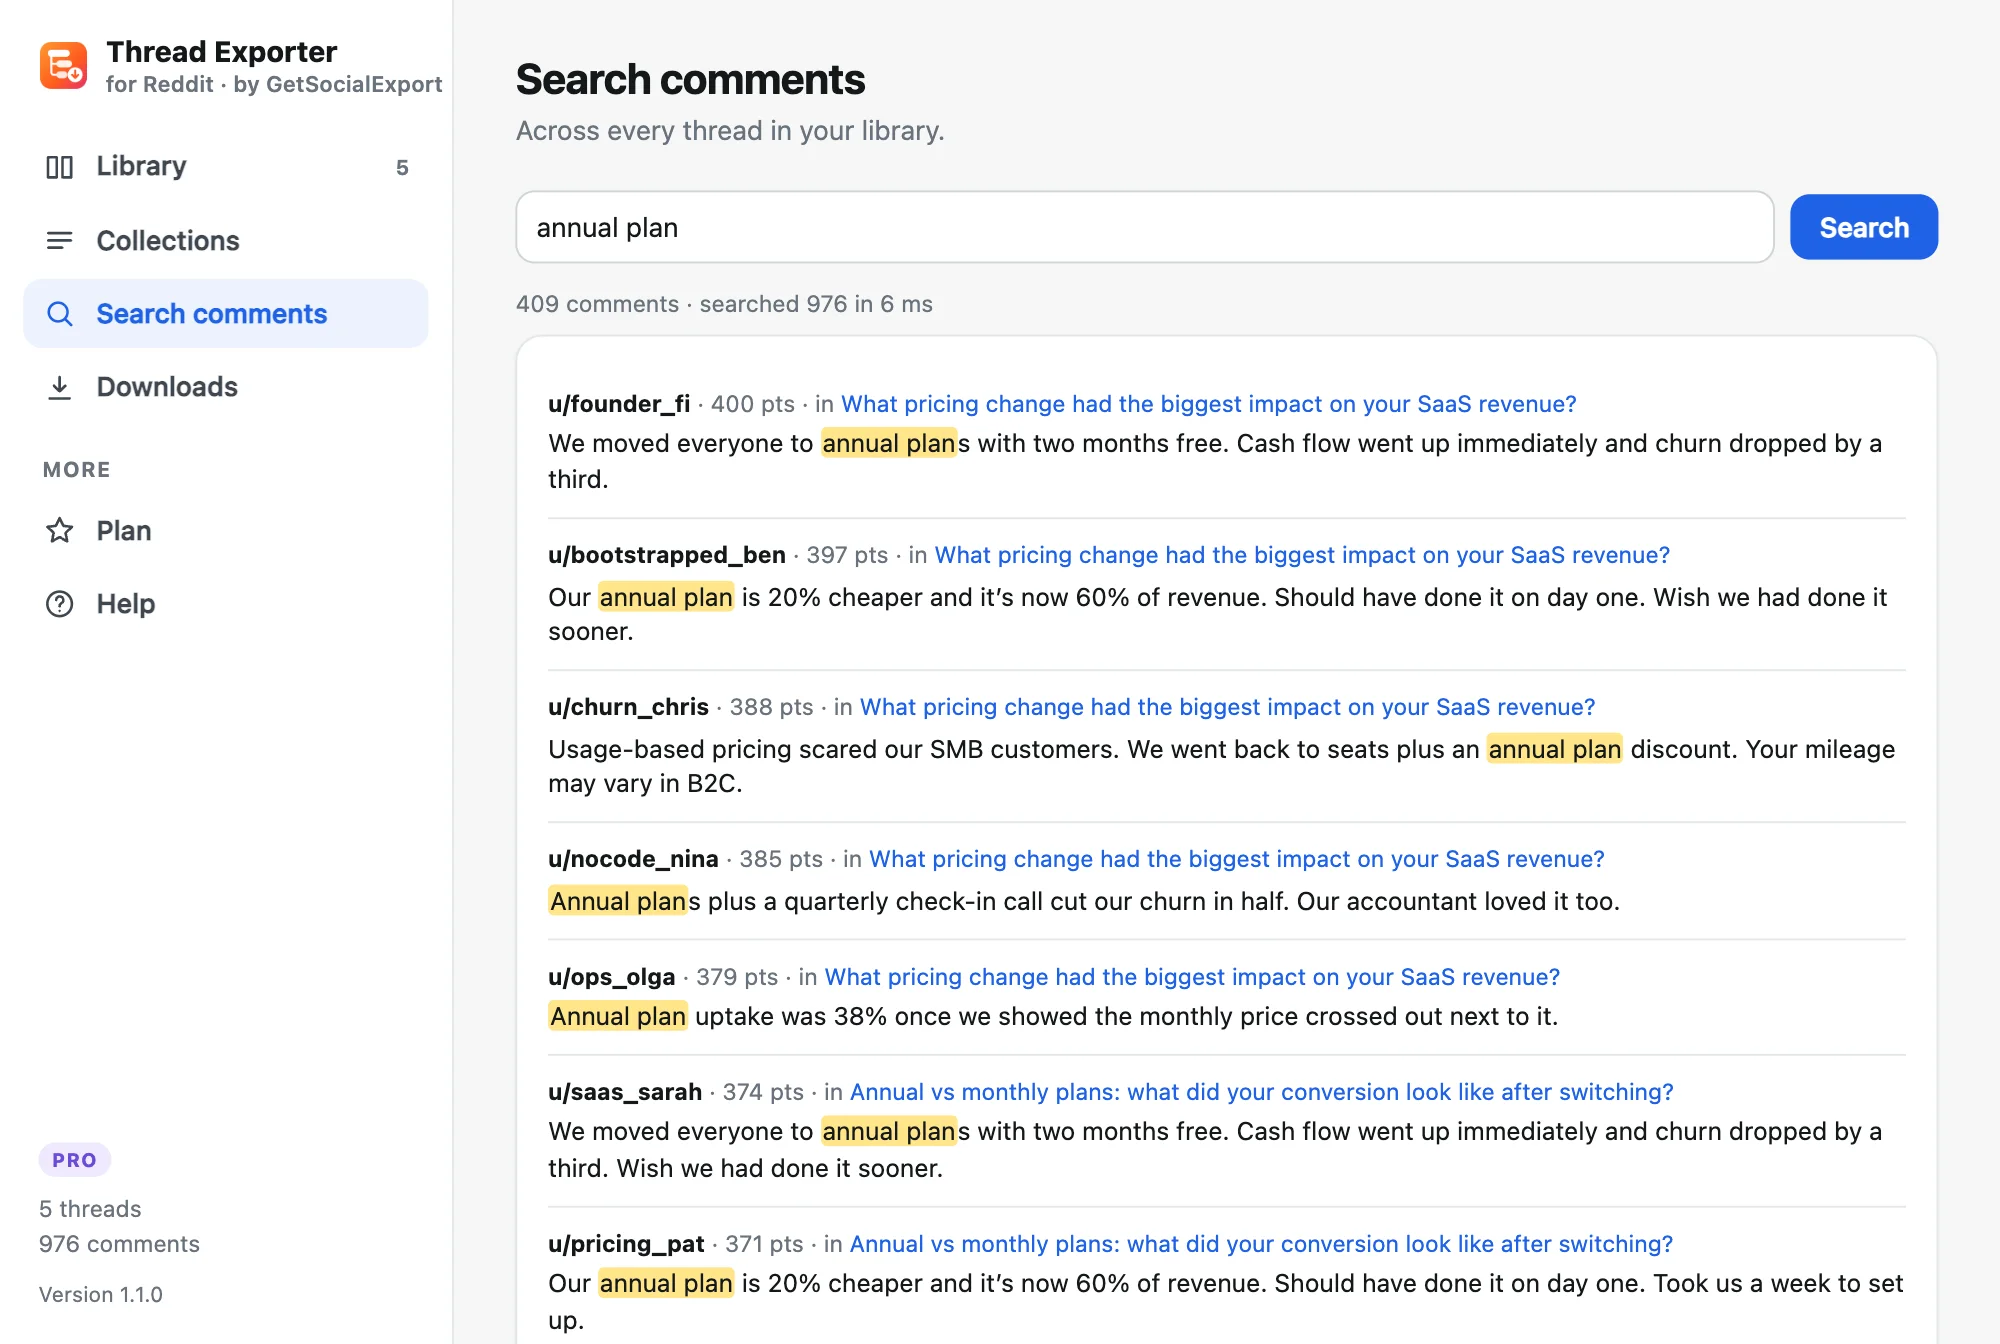The width and height of the screenshot is (2000, 1344).
Task: Click '385 pts' score in nocode_nina result
Action: point(781,859)
